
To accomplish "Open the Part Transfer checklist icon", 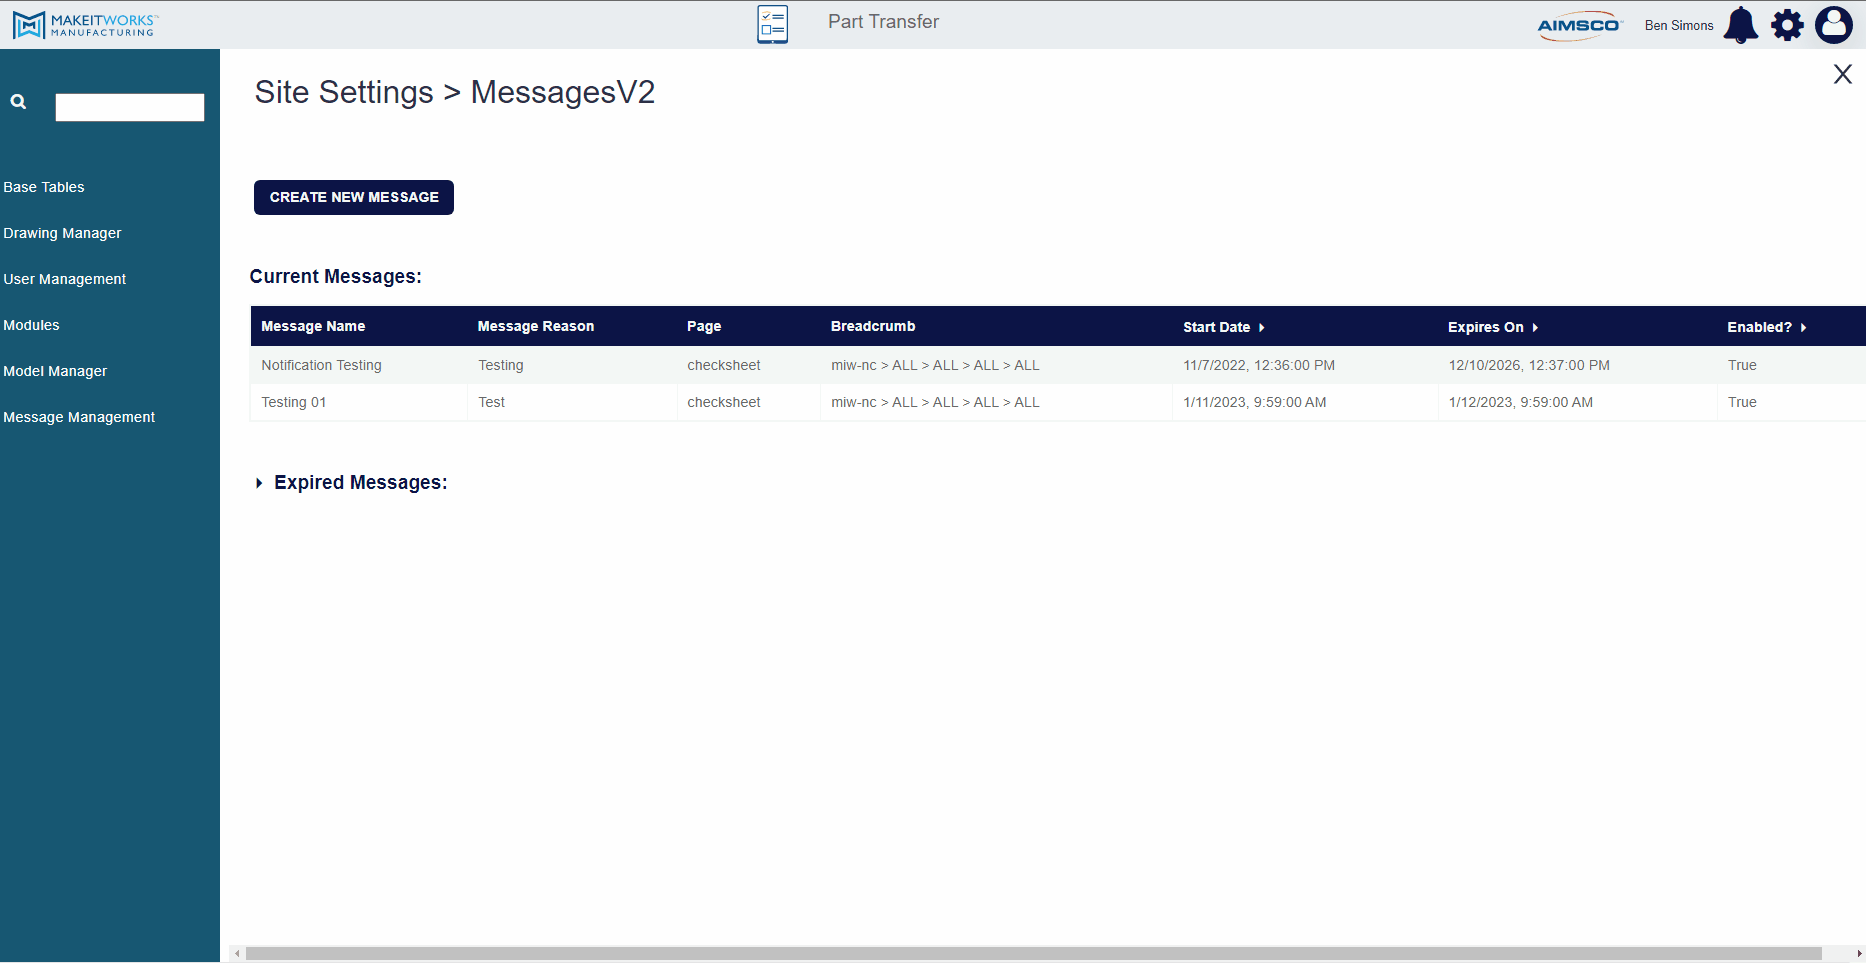I will (773, 24).
